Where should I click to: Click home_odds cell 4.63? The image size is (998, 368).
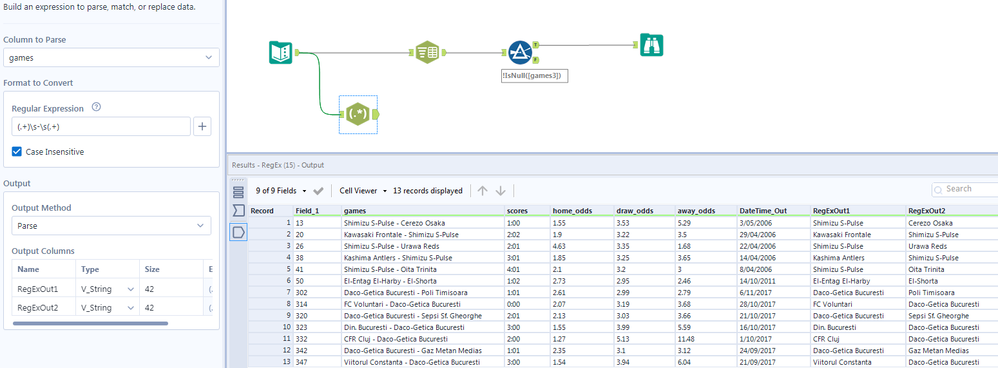point(581,246)
